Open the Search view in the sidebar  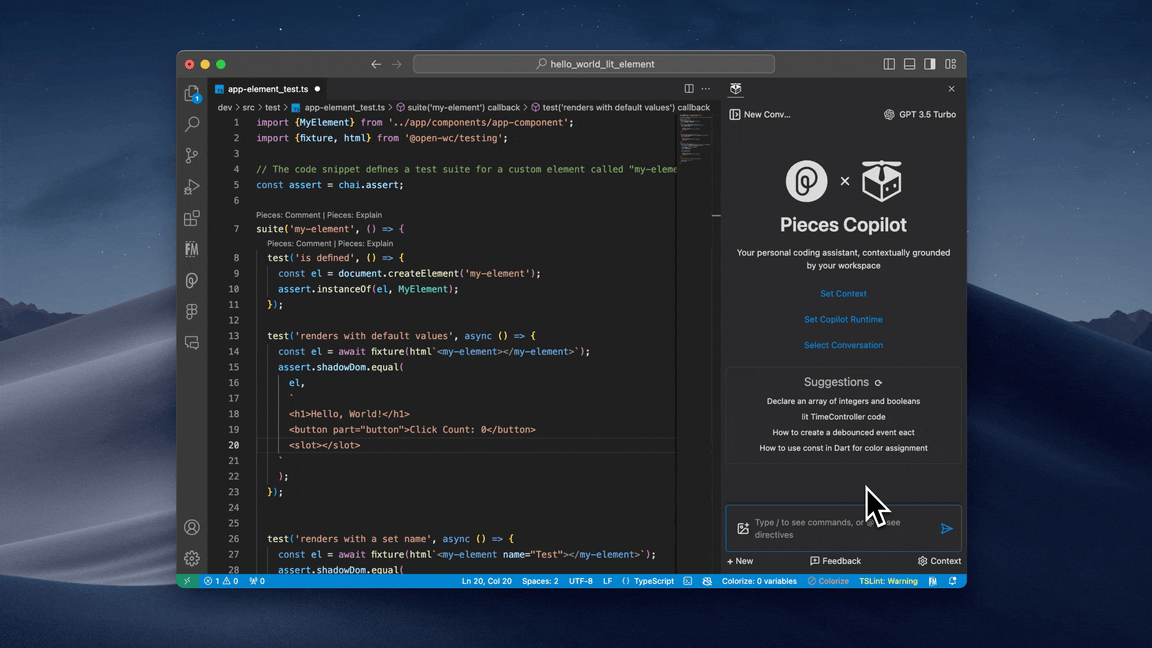pyautogui.click(x=191, y=123)
